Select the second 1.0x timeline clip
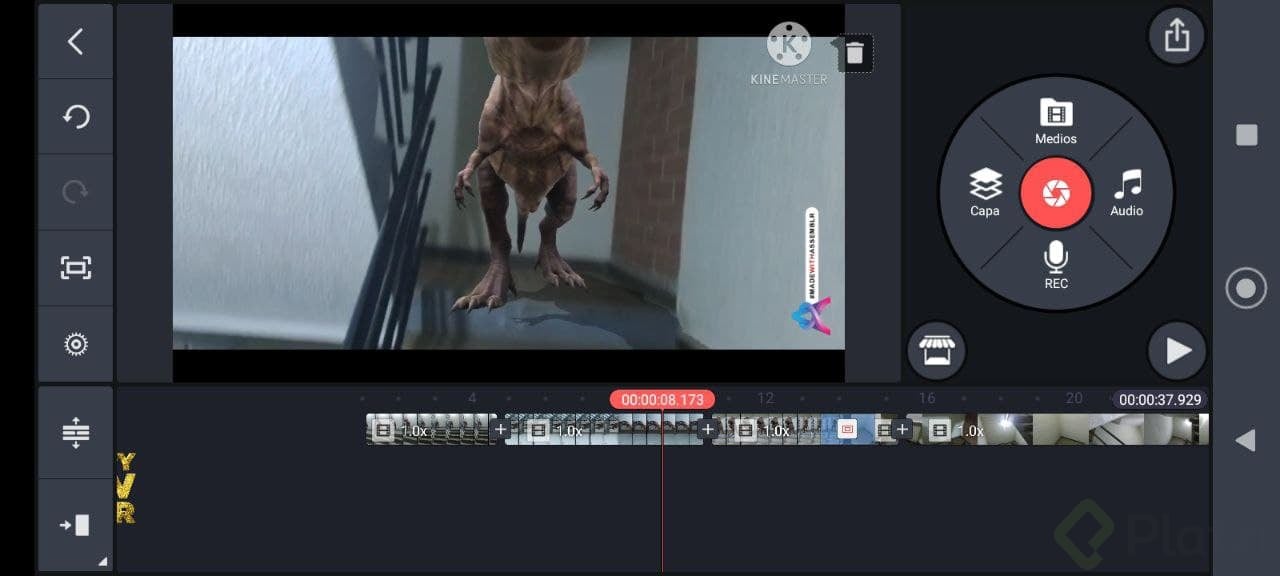The width and height of the screenshot is (1280, 576). tap(602, 430)
